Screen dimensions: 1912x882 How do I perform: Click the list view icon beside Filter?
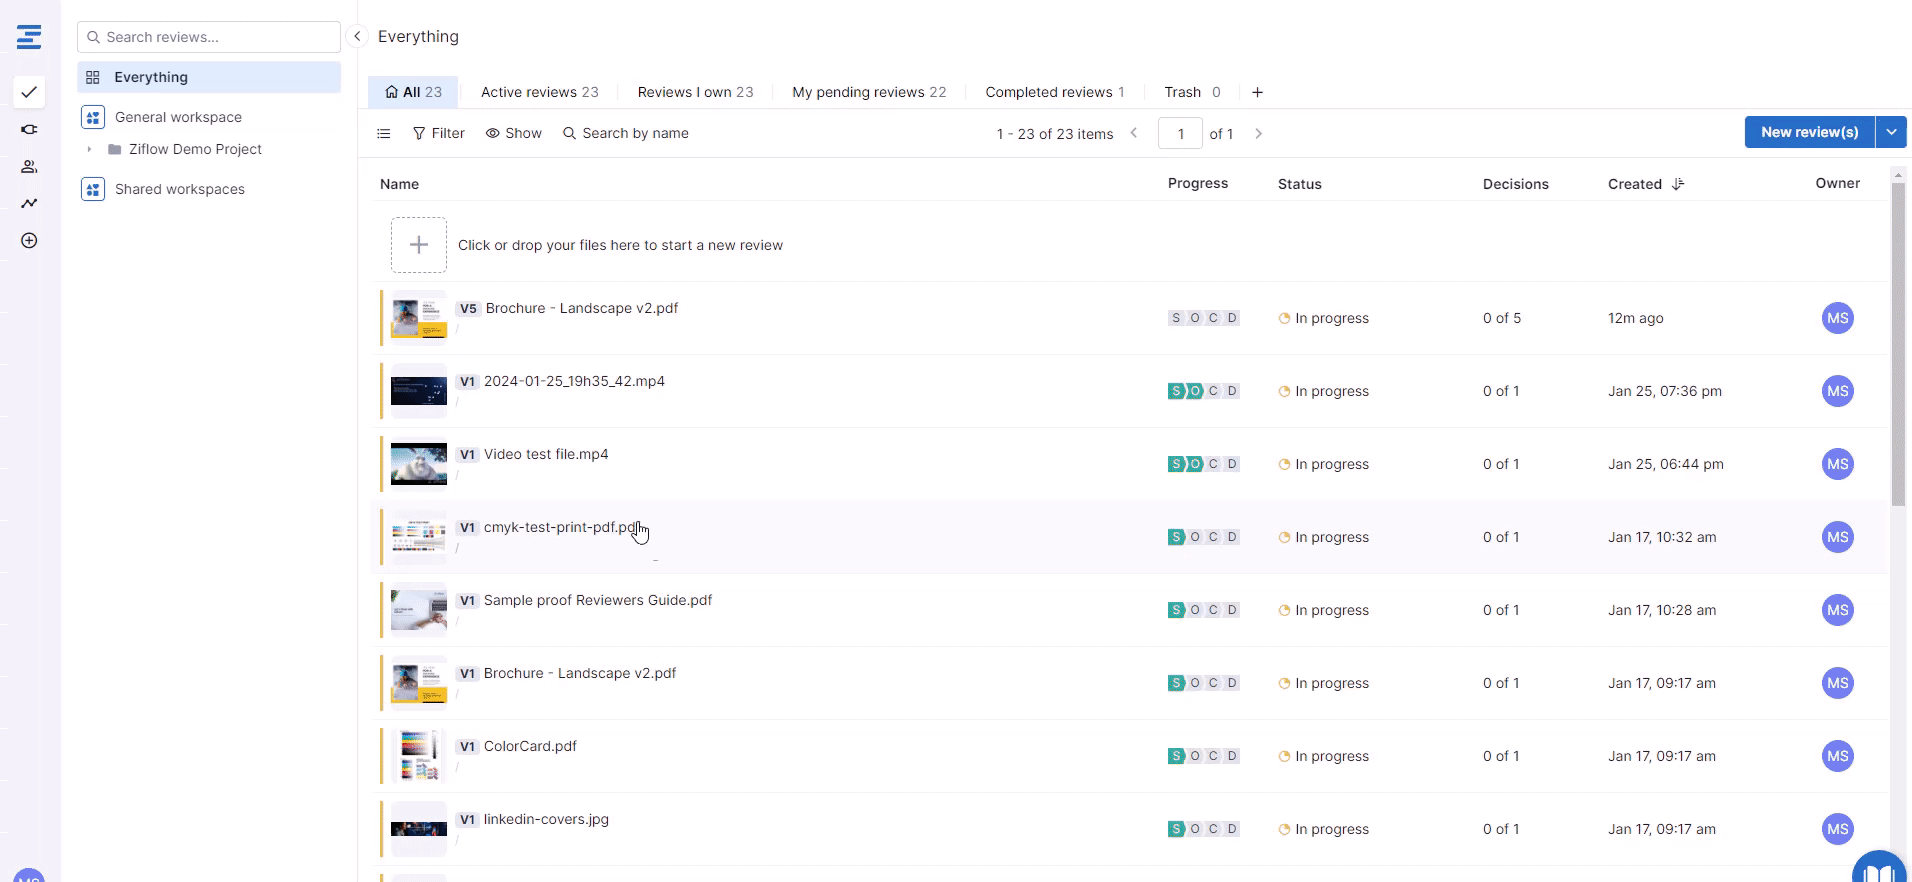coord(384,133)
